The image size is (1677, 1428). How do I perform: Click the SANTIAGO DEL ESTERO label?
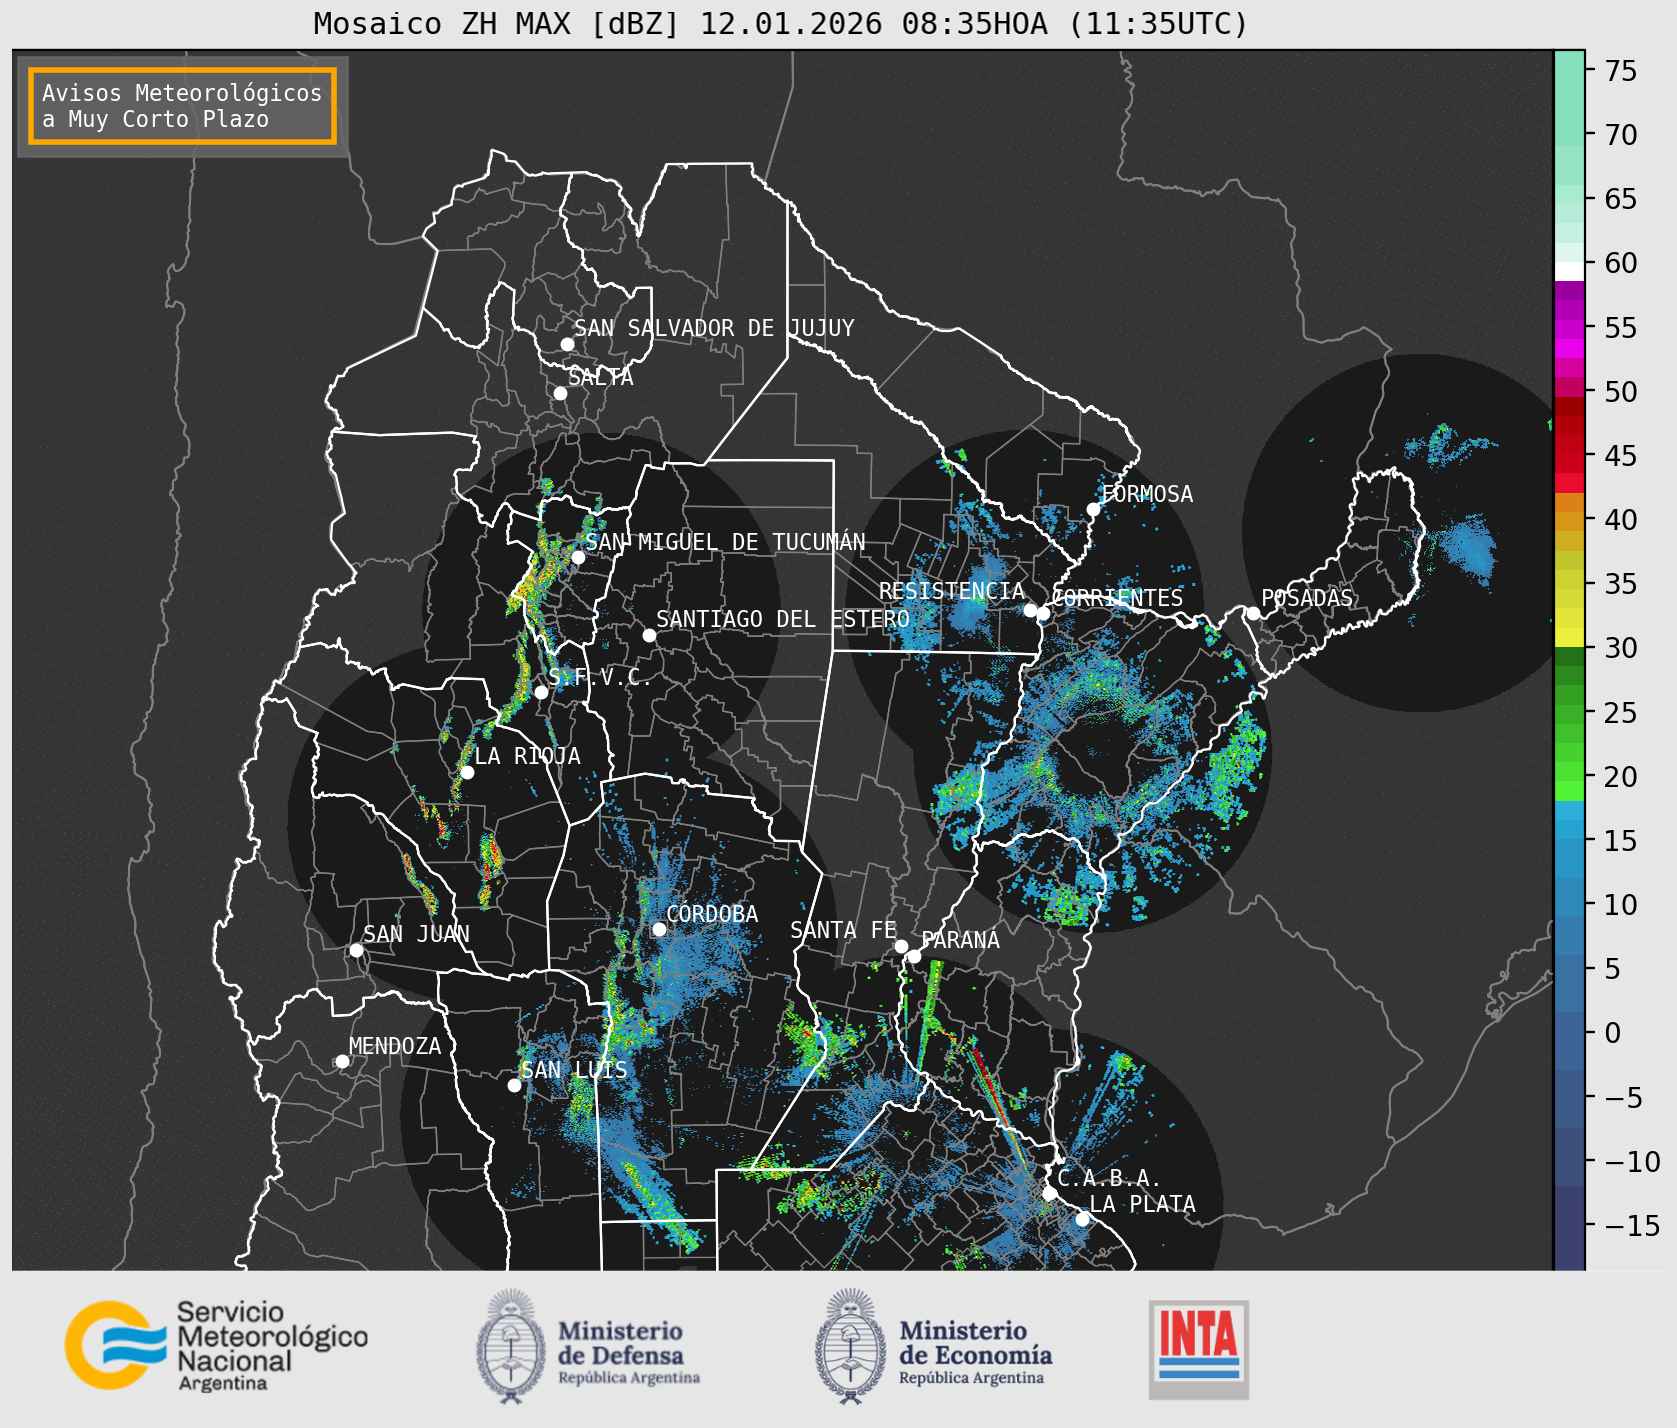(x=783, y=619)
